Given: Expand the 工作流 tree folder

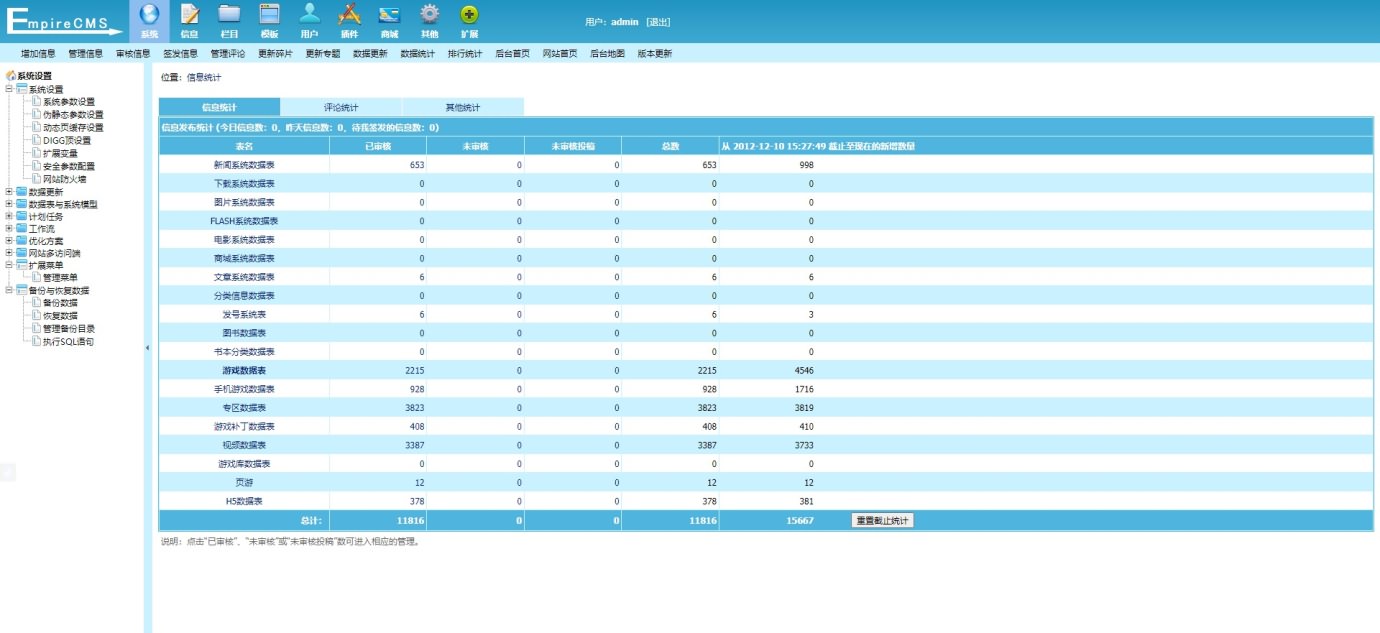Looking at the screenshot, I should (x=9, y=228).
